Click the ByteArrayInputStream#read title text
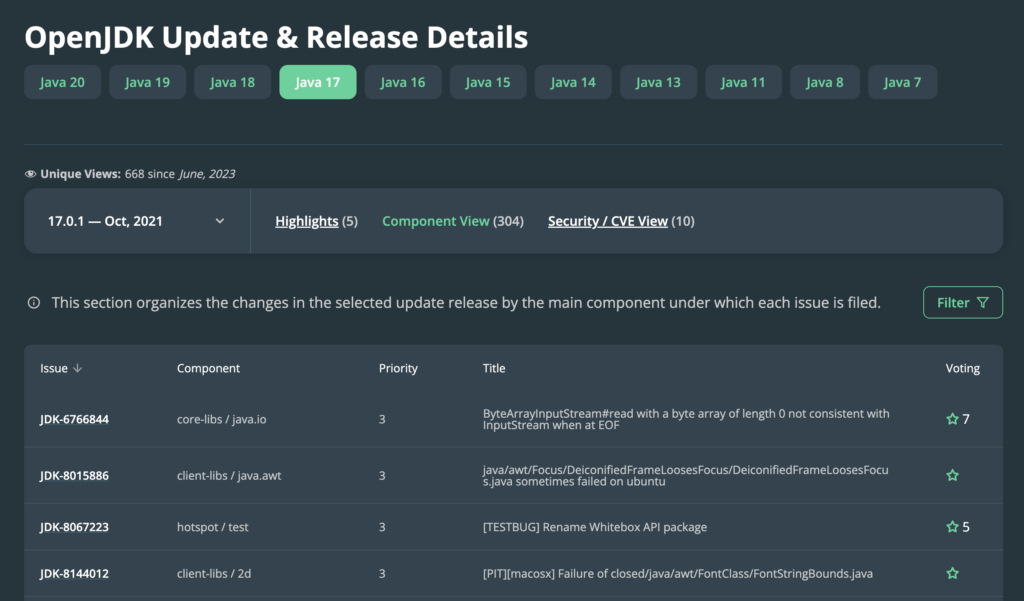Image resolution: width=1024 pixels, height=601 pixels. point(686,419)
